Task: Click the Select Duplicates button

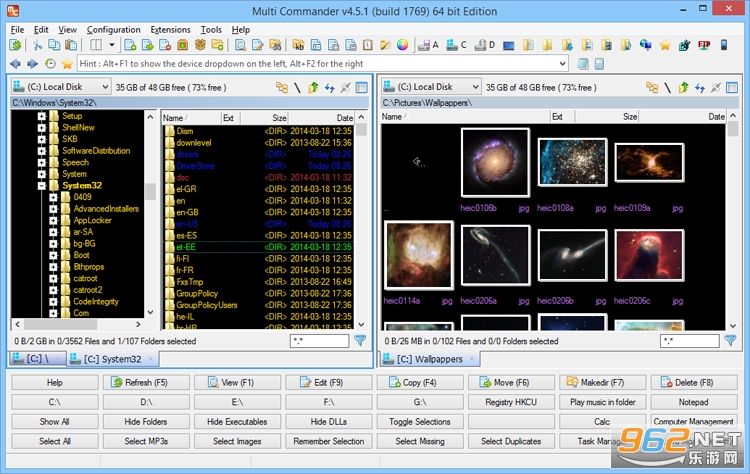Action: pos(511,441)
